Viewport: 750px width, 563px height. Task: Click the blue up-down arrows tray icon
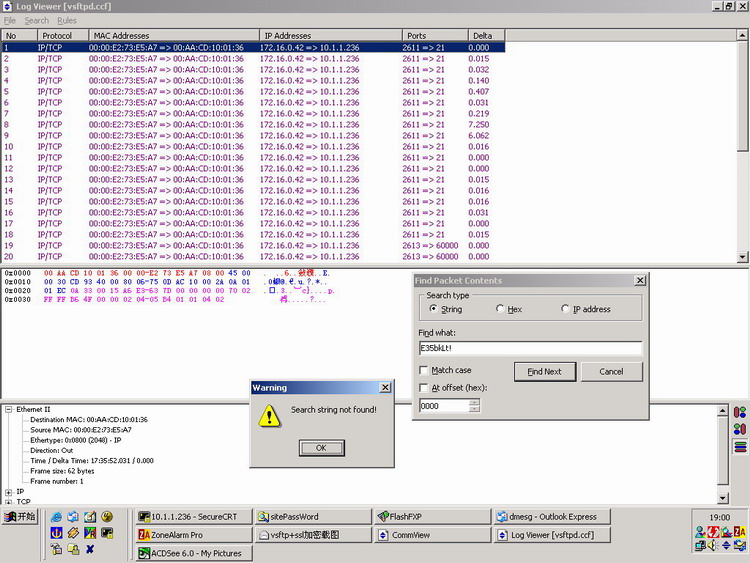[727, 546]
